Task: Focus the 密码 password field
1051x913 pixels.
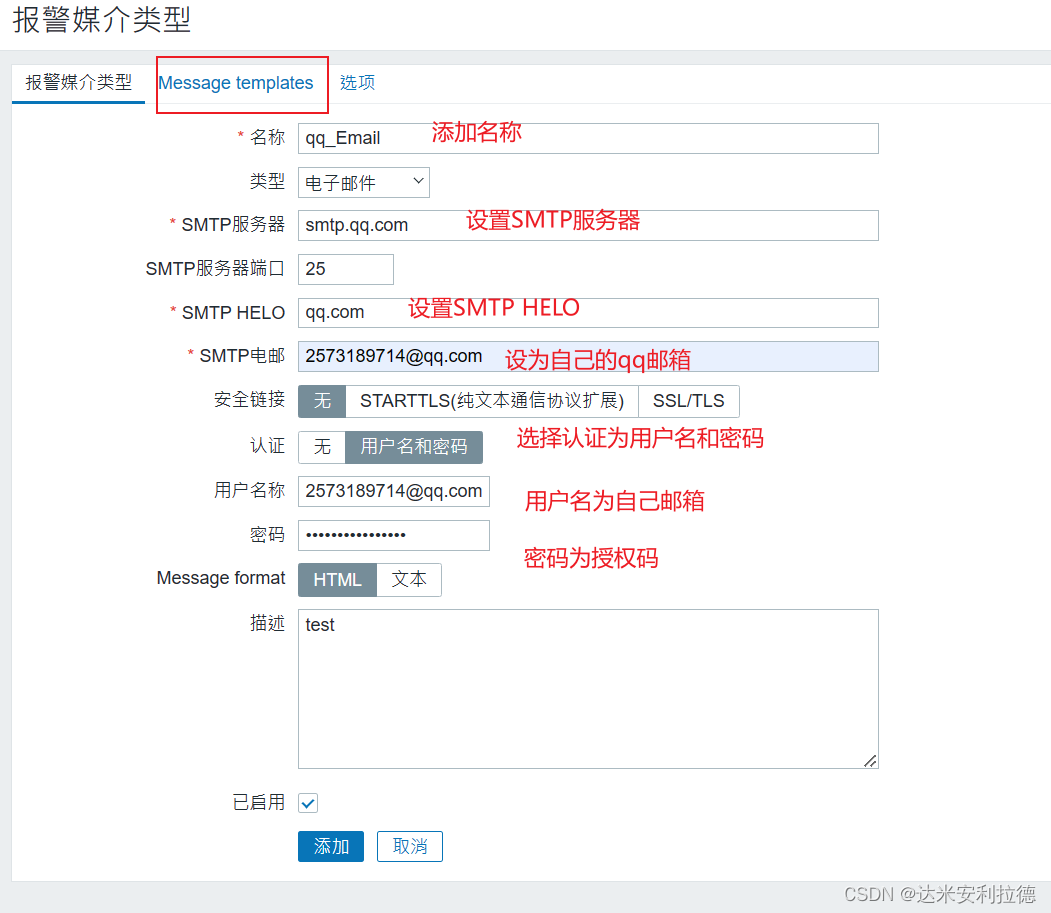Action: click(x=393, y=535)
